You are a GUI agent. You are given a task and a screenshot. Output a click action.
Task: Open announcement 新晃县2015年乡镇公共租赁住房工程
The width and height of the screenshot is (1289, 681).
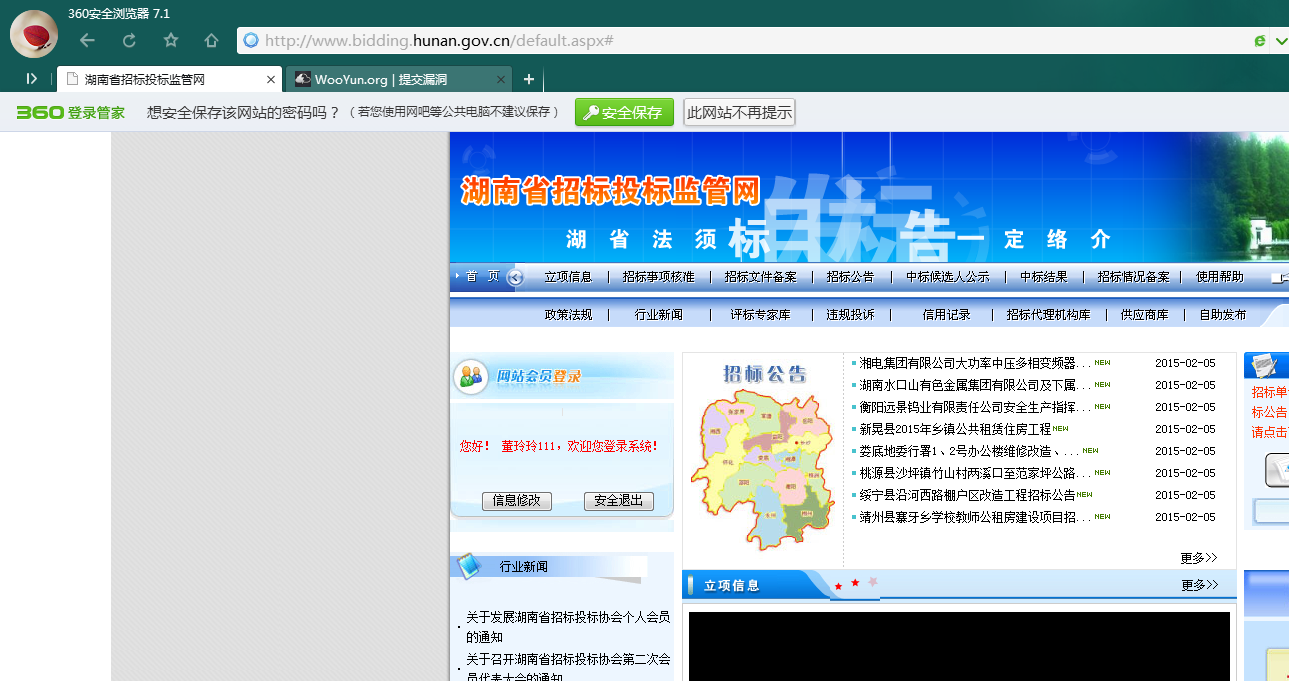955,429
